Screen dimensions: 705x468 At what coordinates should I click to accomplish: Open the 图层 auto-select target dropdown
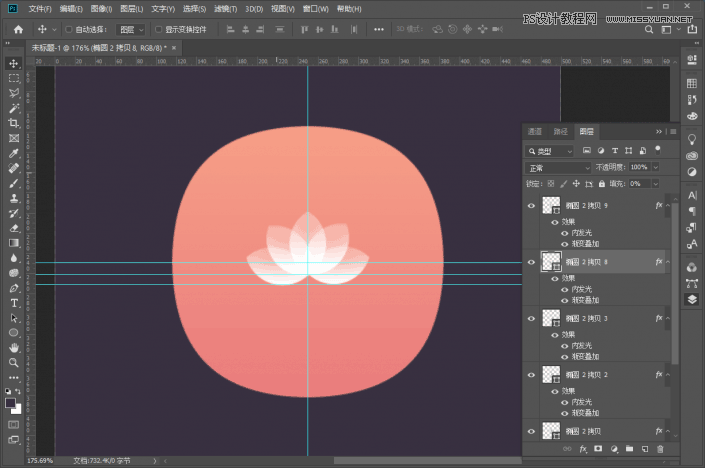[131, 30]
